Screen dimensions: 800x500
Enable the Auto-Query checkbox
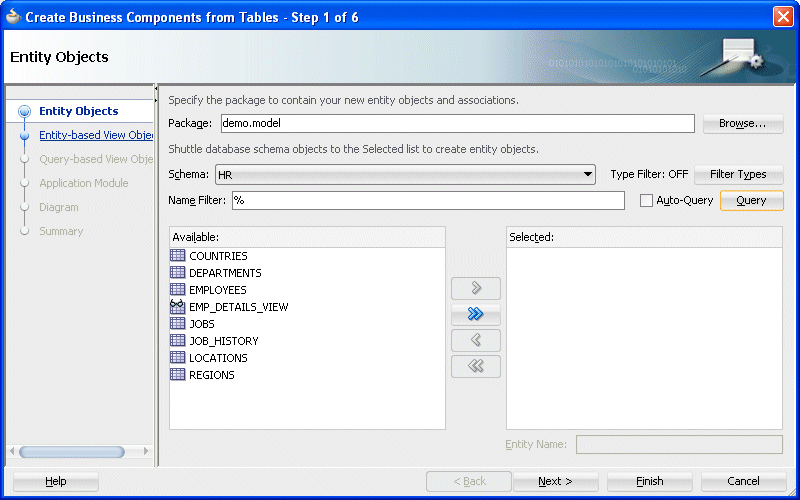646,201
